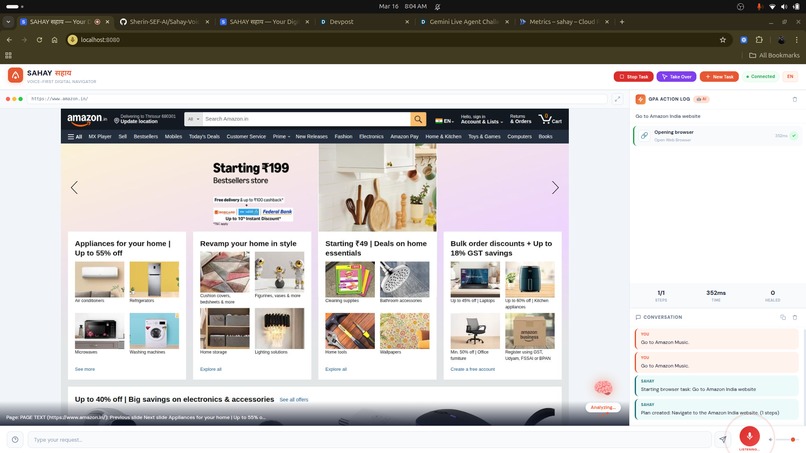Open Returns & Orders
The width and height of the screenshot is (806, 453).
(x=521, y=119)
